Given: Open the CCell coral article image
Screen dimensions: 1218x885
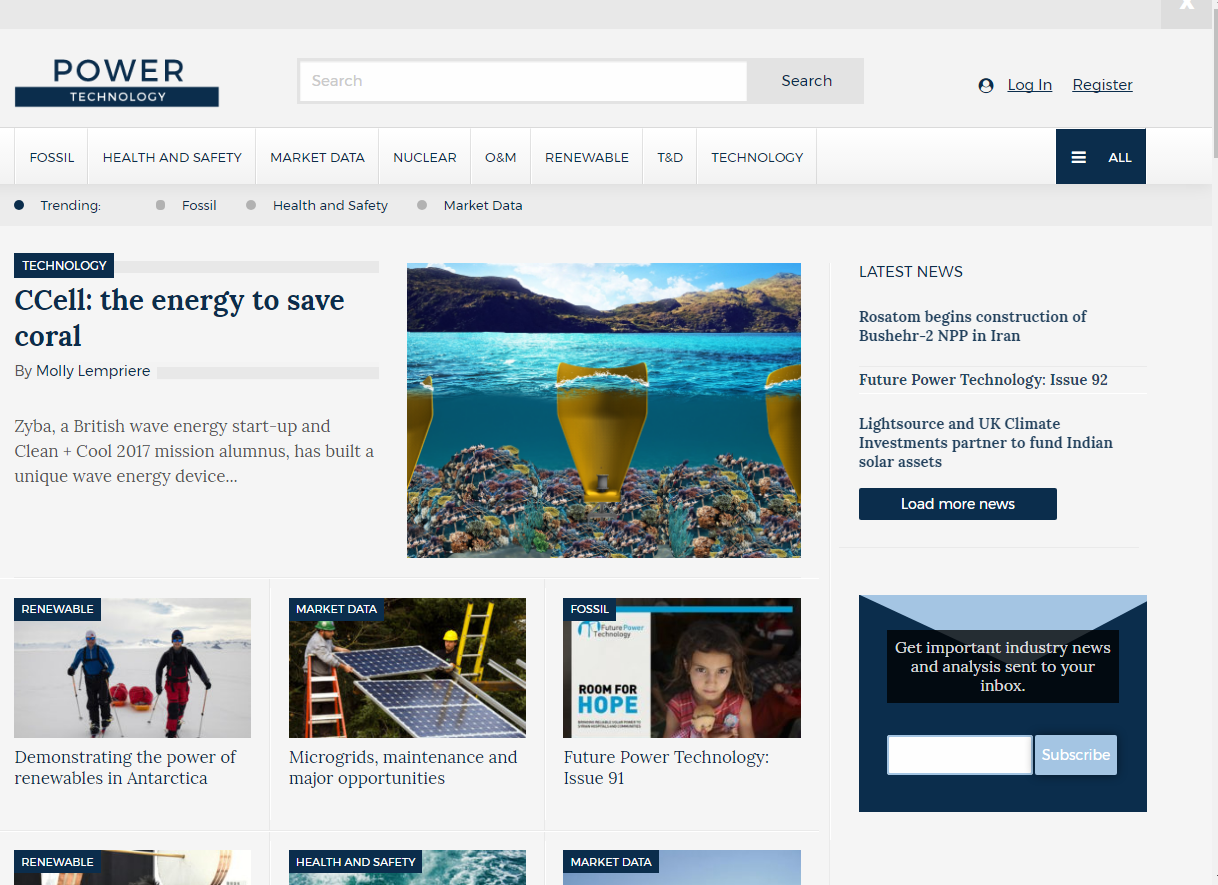Looking at the screenshot, I should tap(603, 410).
